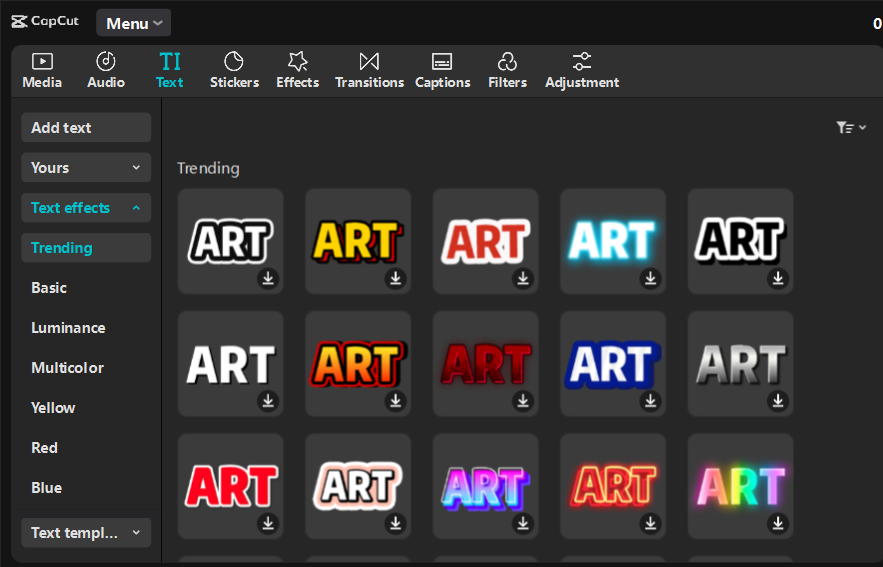Select the Luminance category
The image size is (883, 567).
(x=68, y=328)
